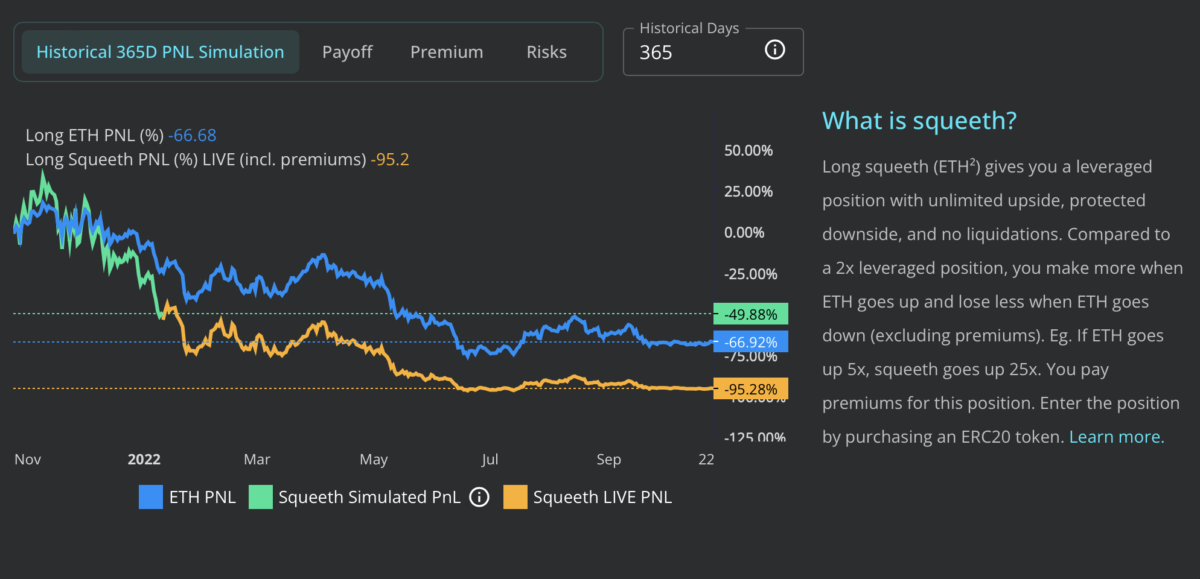
Task: Click the orange Squeeth LIVE PNL swatch
Action: [514, 496]
